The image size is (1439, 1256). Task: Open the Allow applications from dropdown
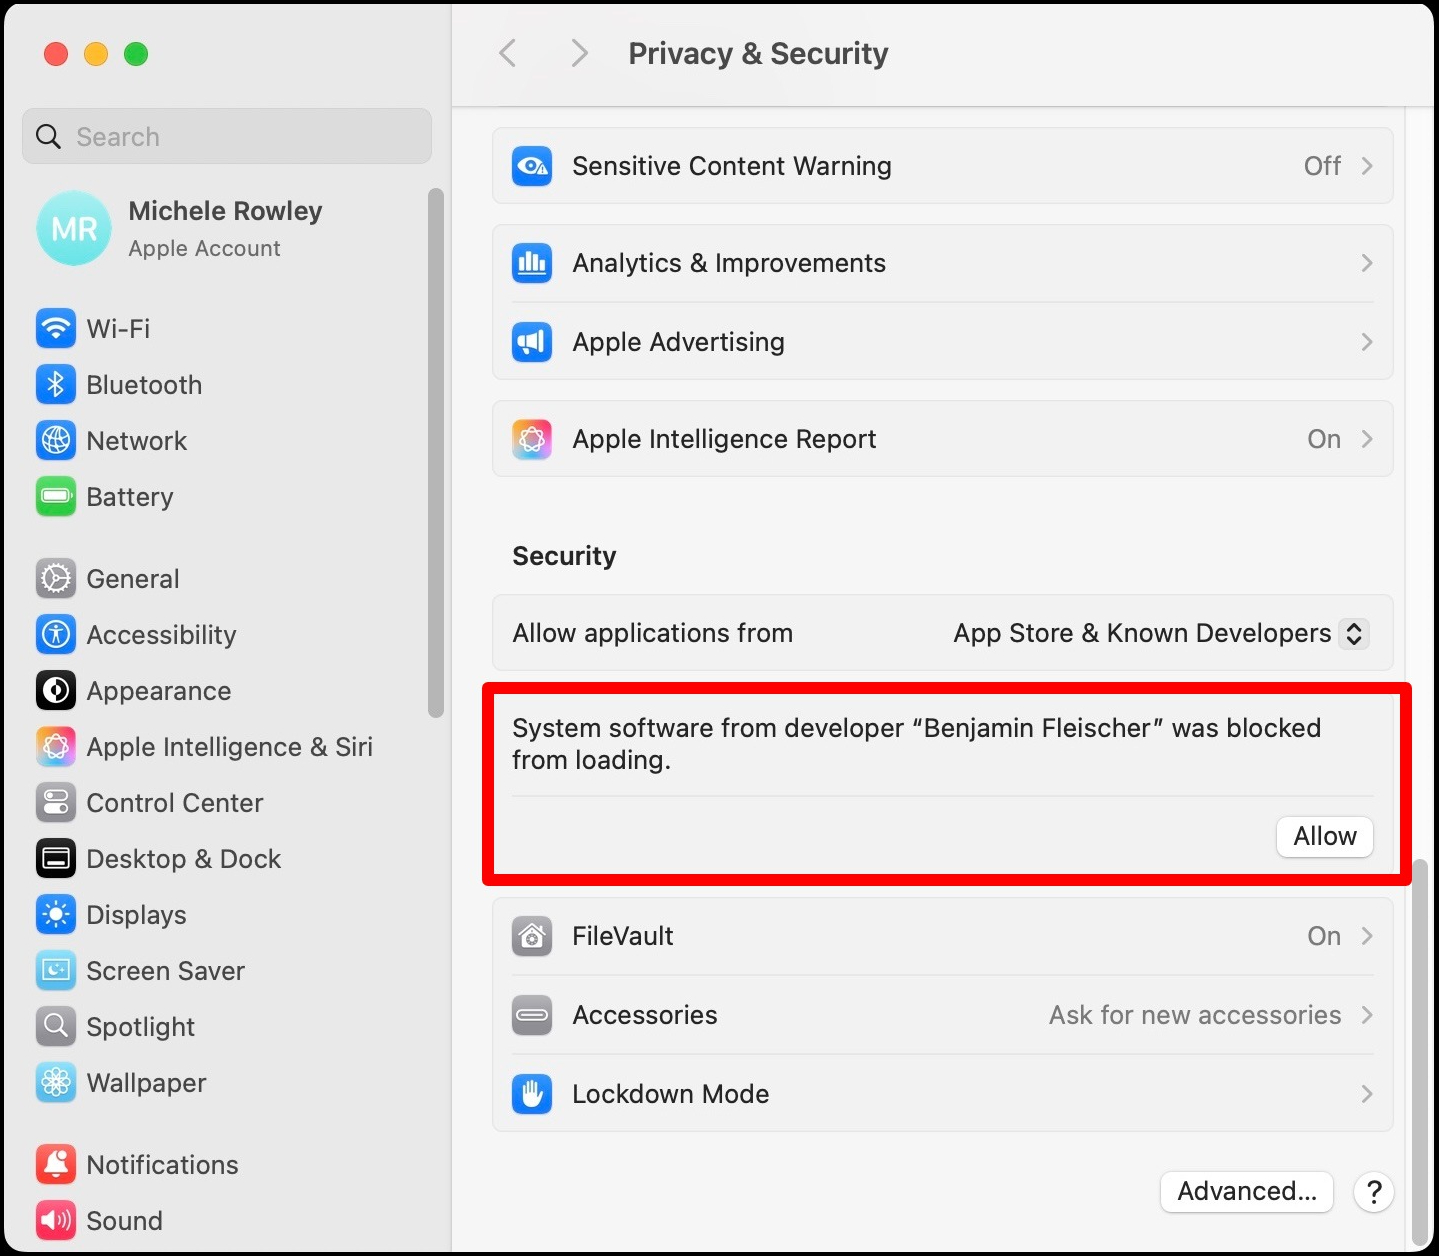point(1353,633)
